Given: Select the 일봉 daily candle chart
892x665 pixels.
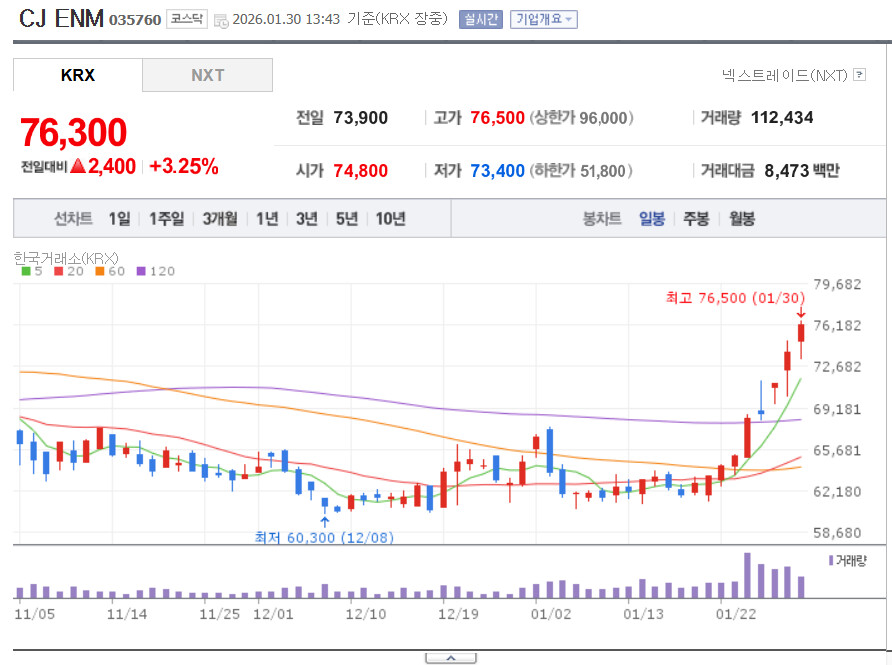Looking at the screenshot, I should (652, 218).
